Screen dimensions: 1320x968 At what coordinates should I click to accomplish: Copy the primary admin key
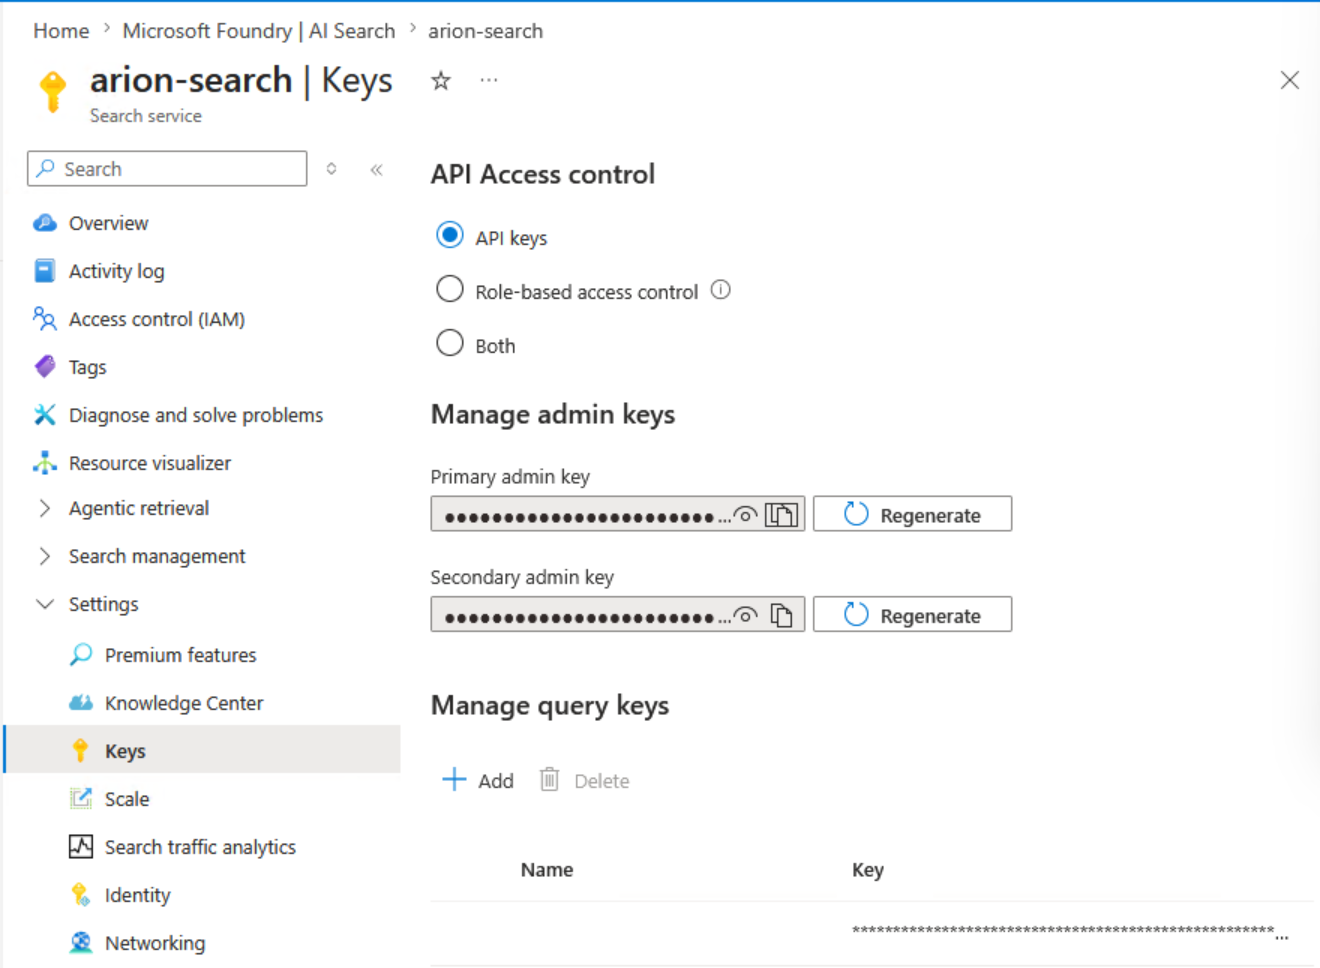pos(782,515)
